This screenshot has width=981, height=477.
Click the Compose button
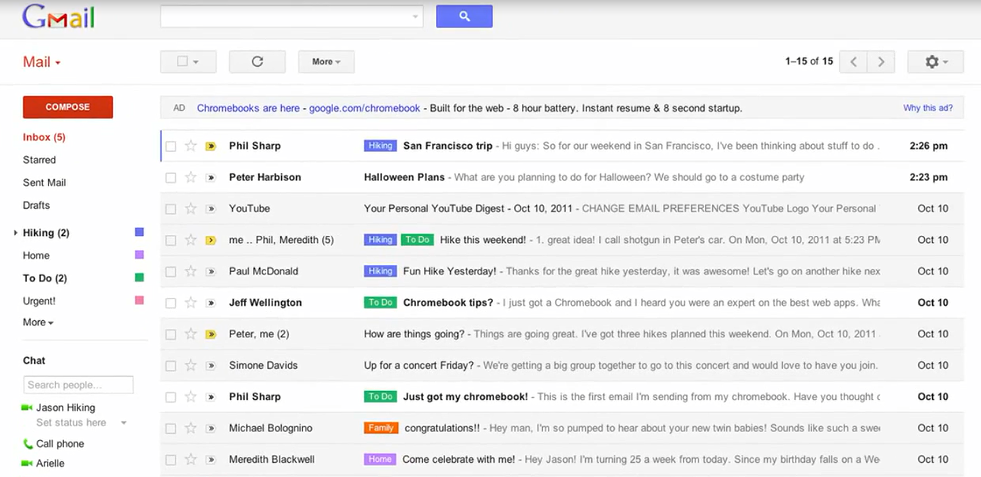coord(68,107)
